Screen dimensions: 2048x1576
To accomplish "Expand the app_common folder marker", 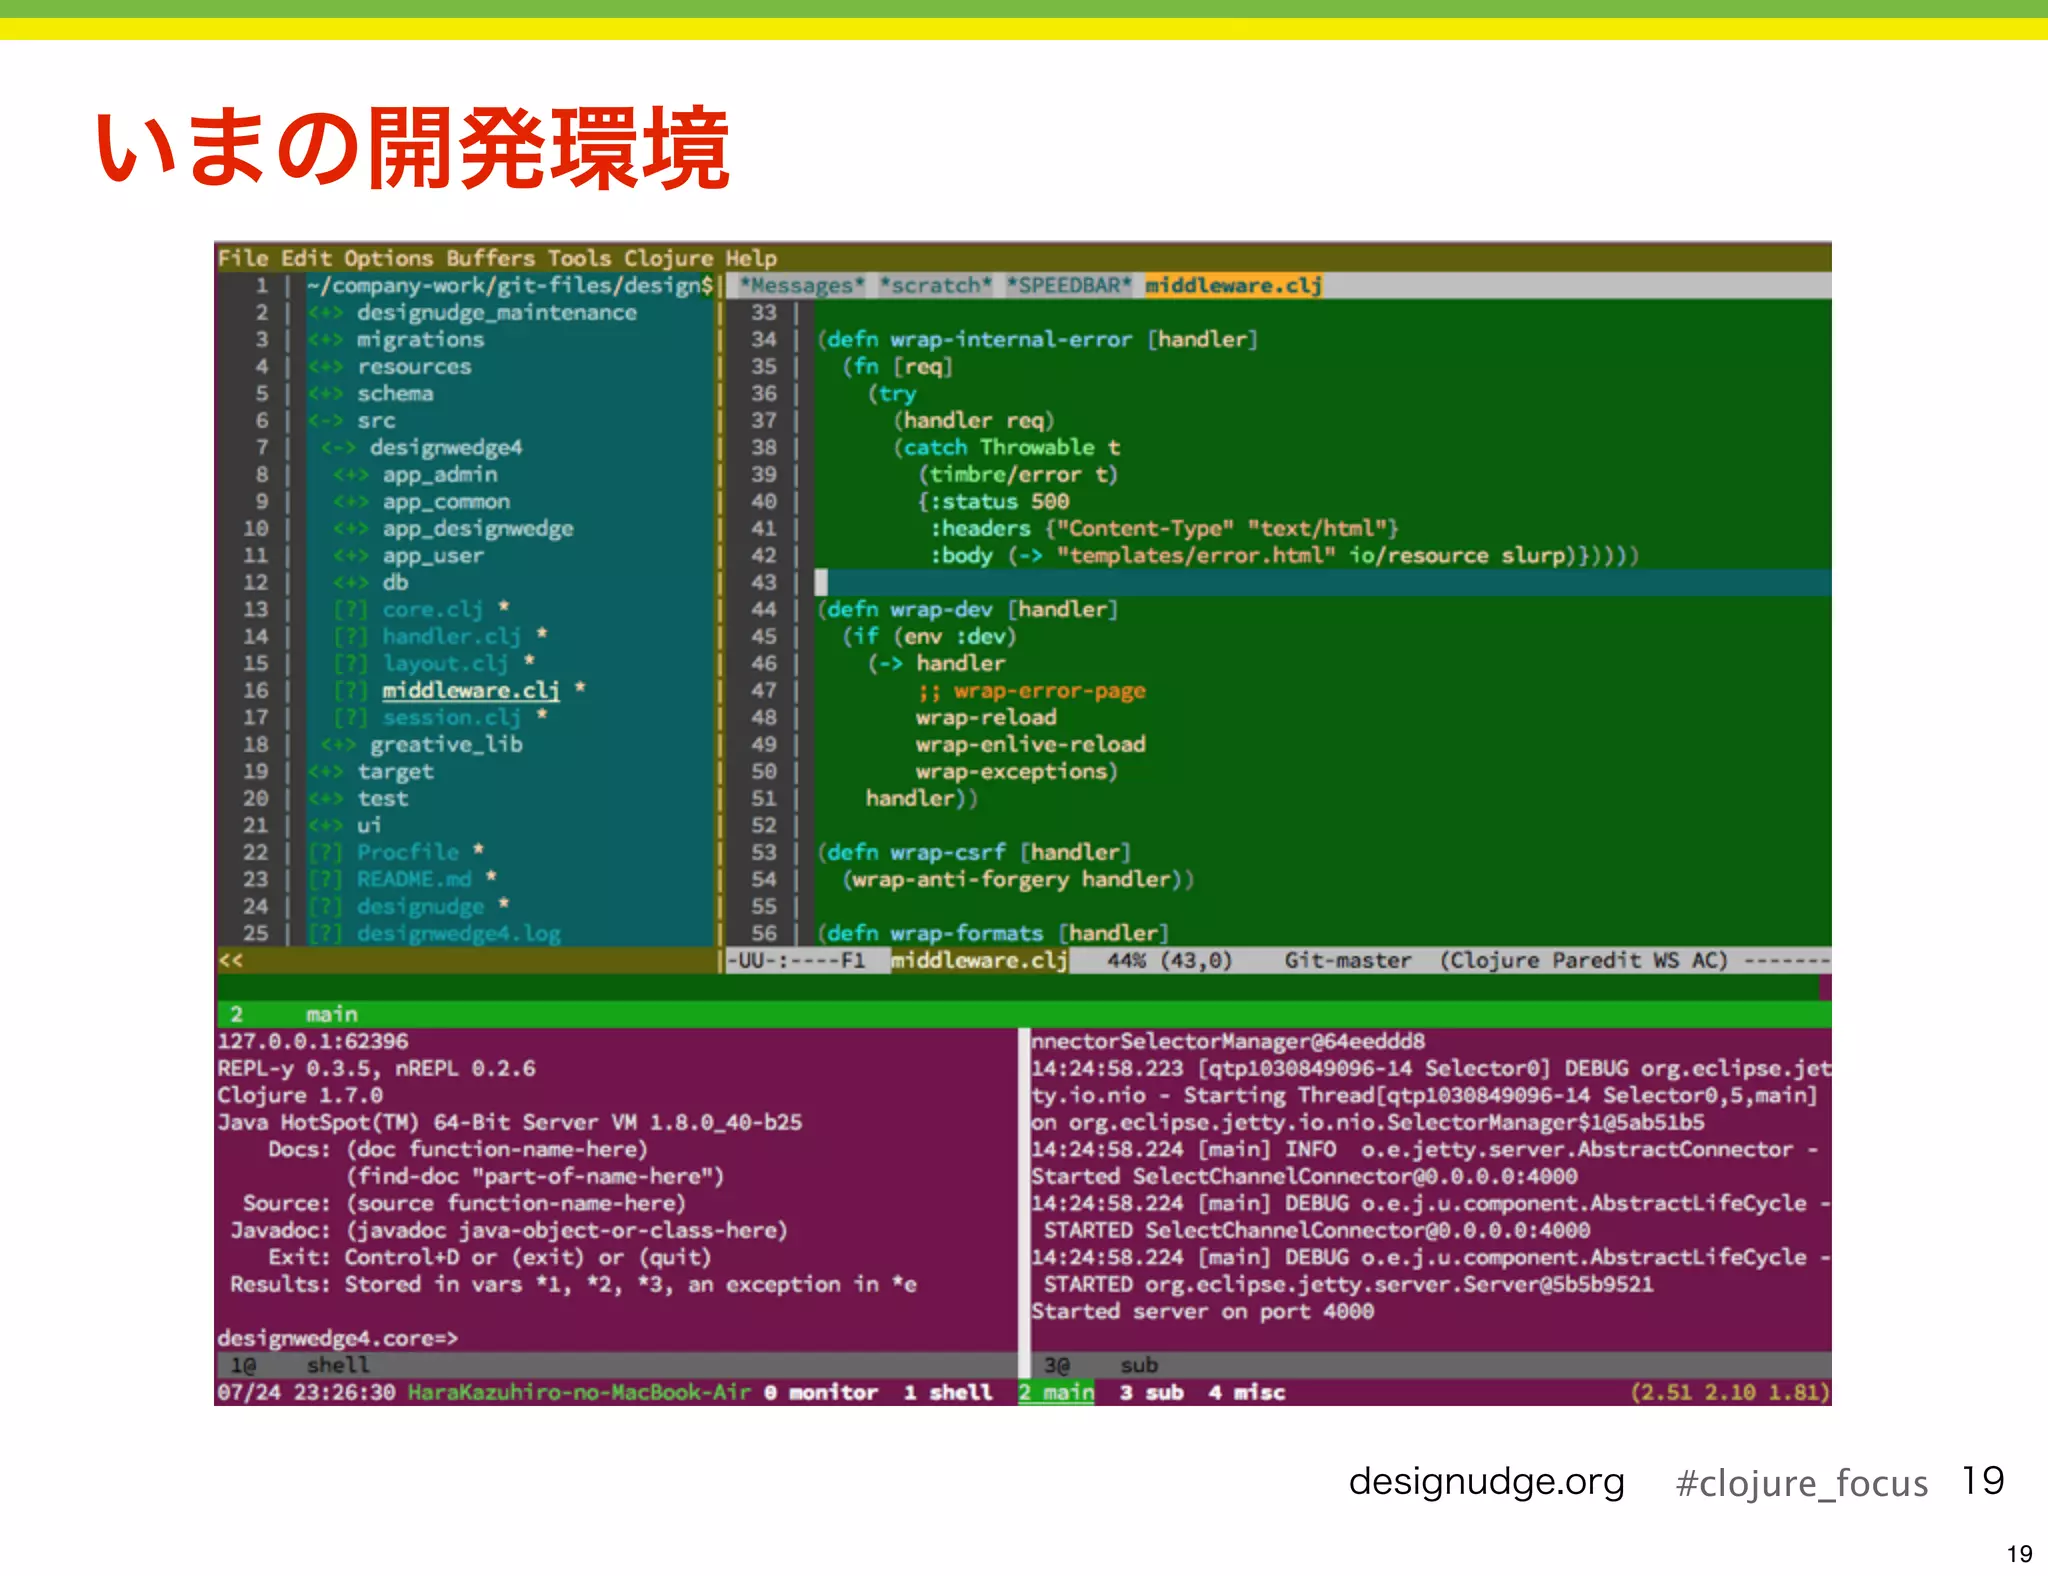I will tap(351, 501).
